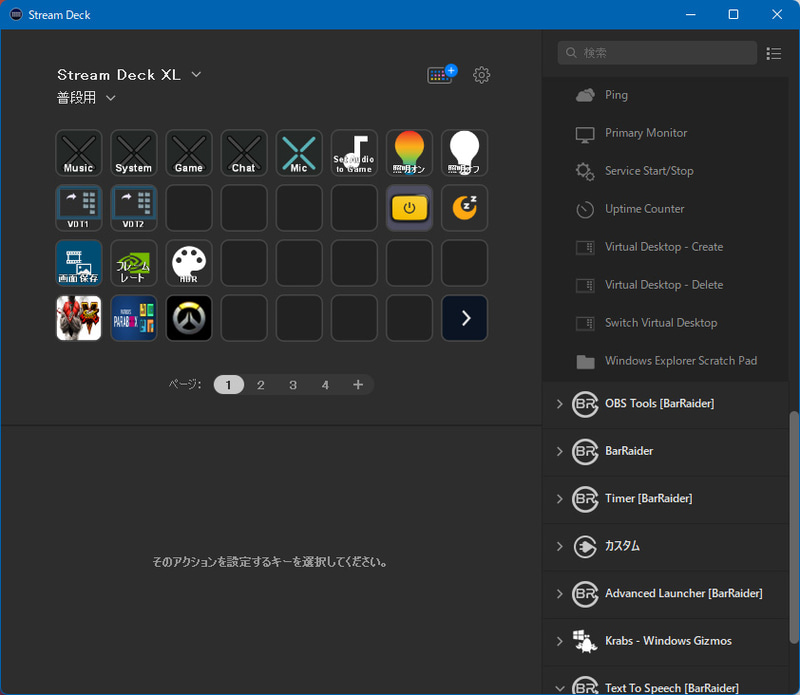
Task: Select the Mic mute deck key
Action: (x=298, y=152)
